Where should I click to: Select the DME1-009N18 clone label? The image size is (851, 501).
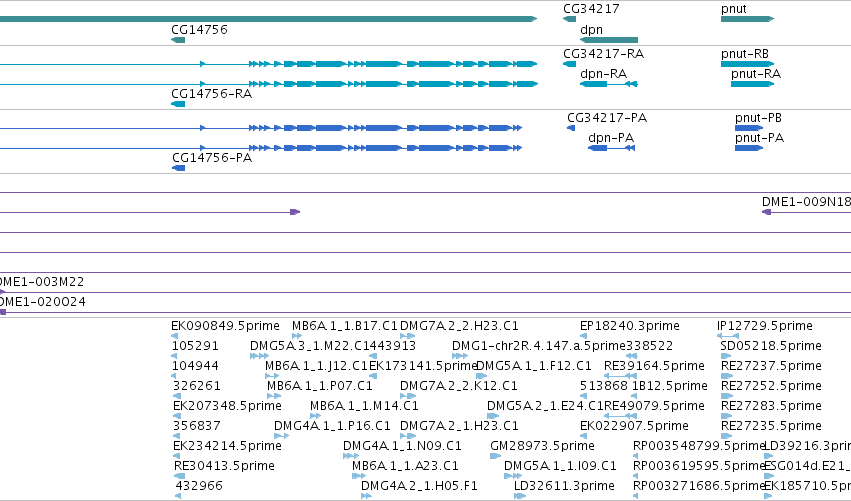806,202
